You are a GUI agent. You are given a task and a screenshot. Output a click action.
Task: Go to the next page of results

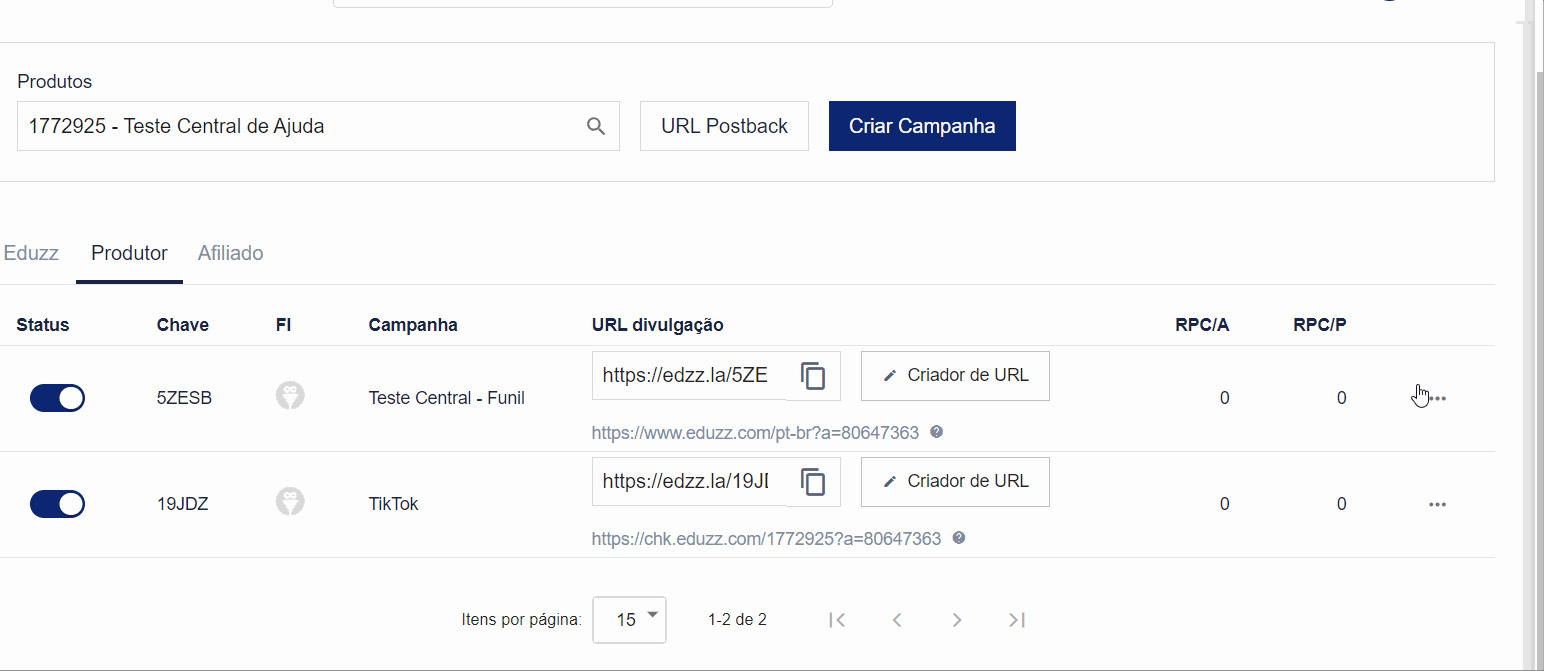pos(957,620)
